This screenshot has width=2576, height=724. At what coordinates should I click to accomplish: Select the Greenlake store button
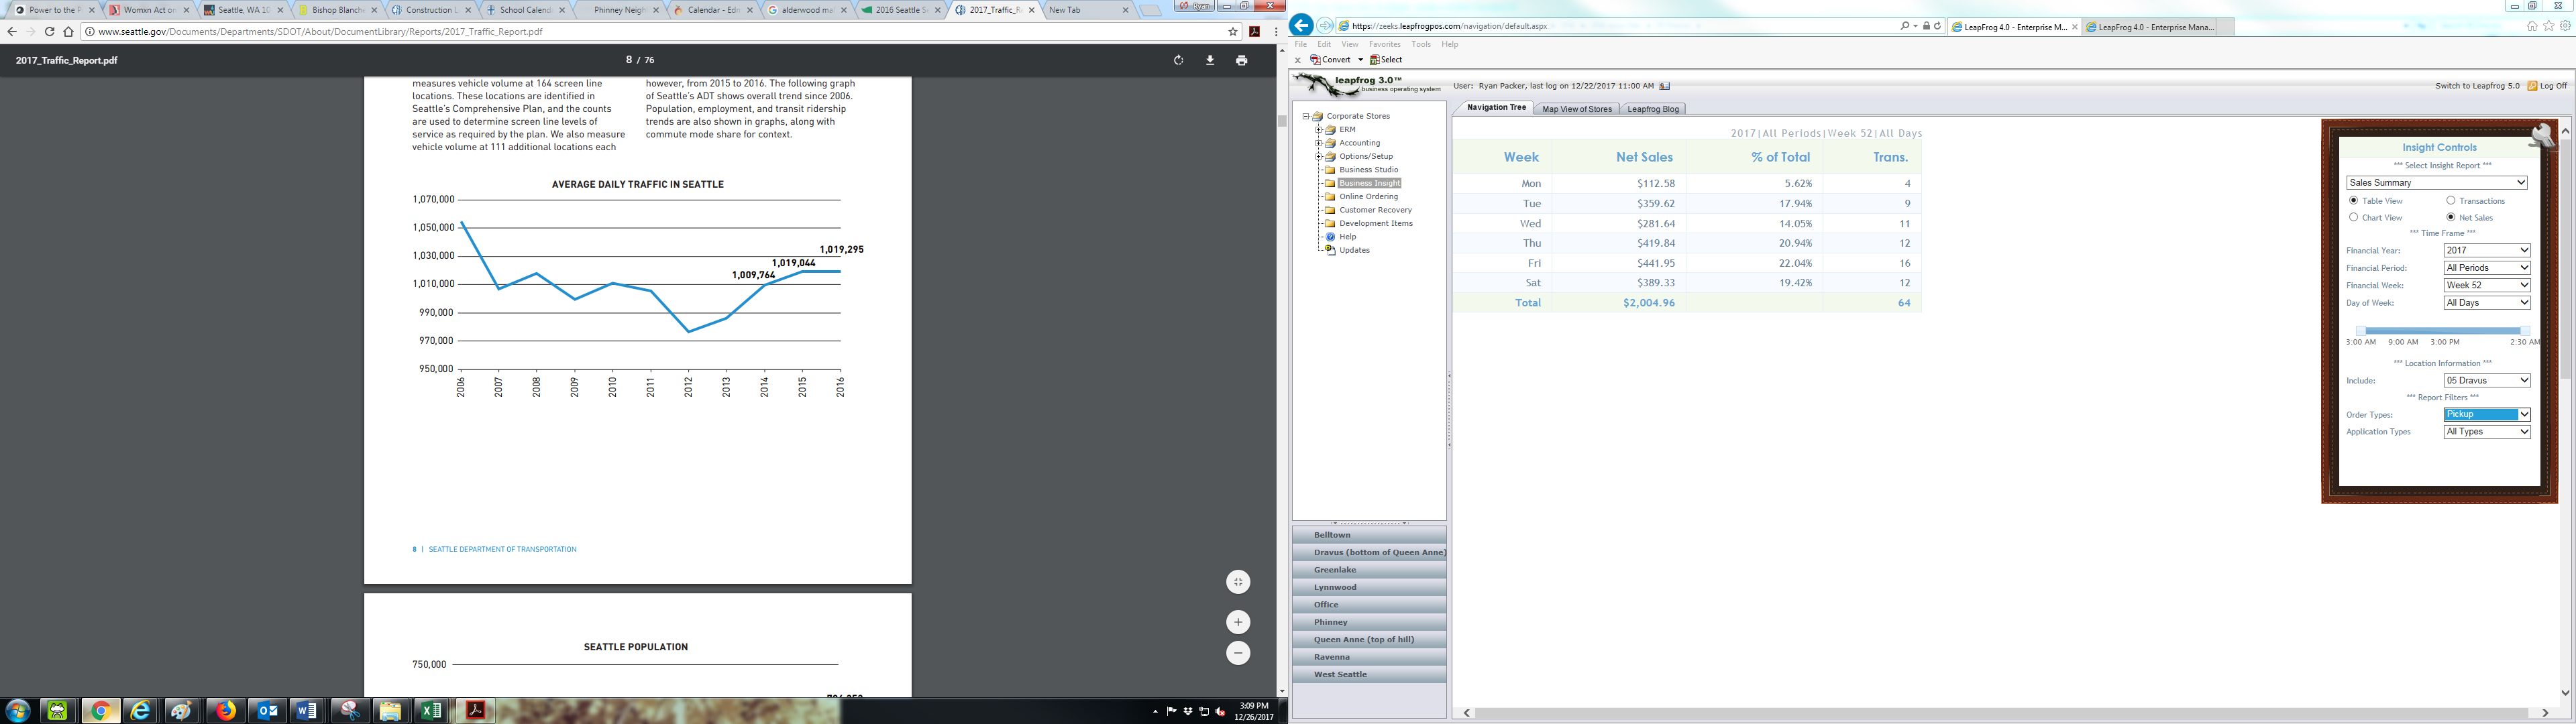click(x=1368, y=570)
